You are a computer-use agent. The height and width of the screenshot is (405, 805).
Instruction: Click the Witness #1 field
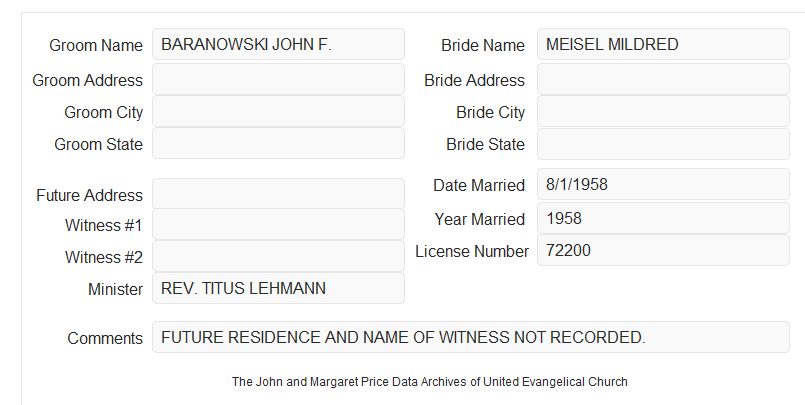click(278, 224)
